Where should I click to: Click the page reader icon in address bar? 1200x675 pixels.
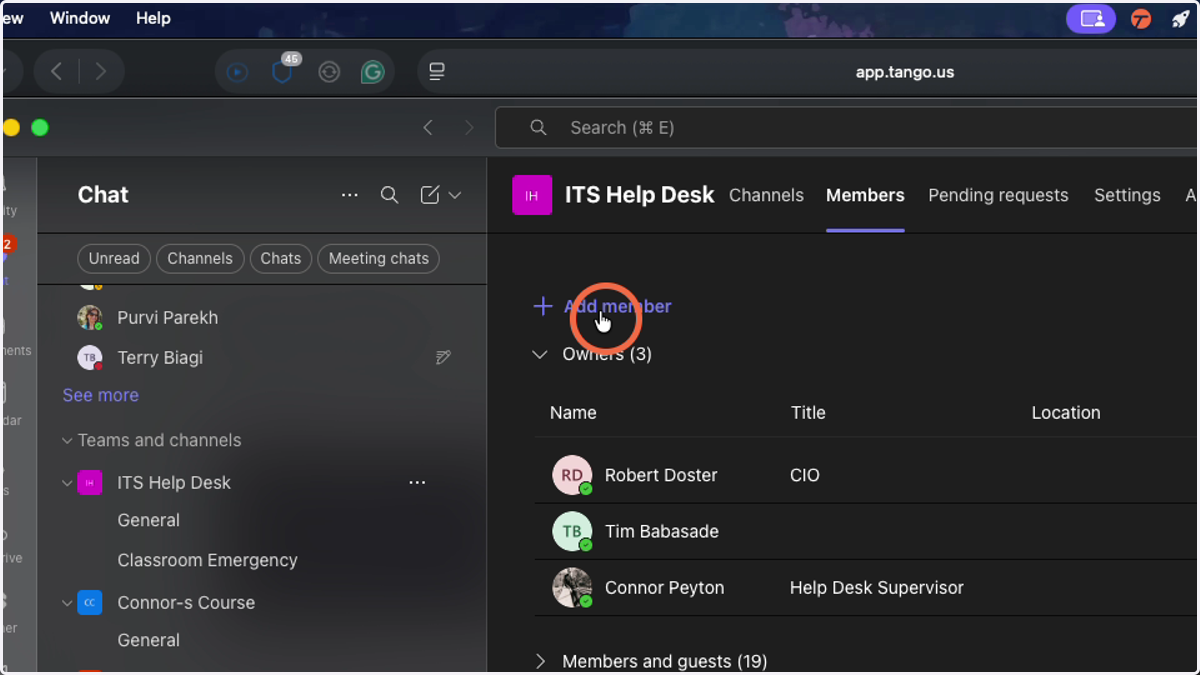[x=437, y=72]
